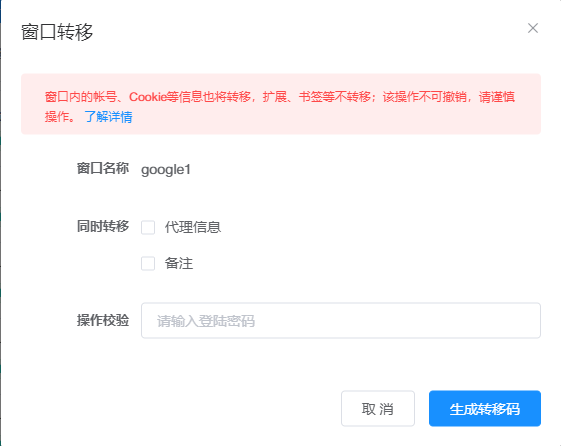Viewport: 561px width, 446px height.
Task: Tick the 备注 checkbox
Action: point(148,264)
